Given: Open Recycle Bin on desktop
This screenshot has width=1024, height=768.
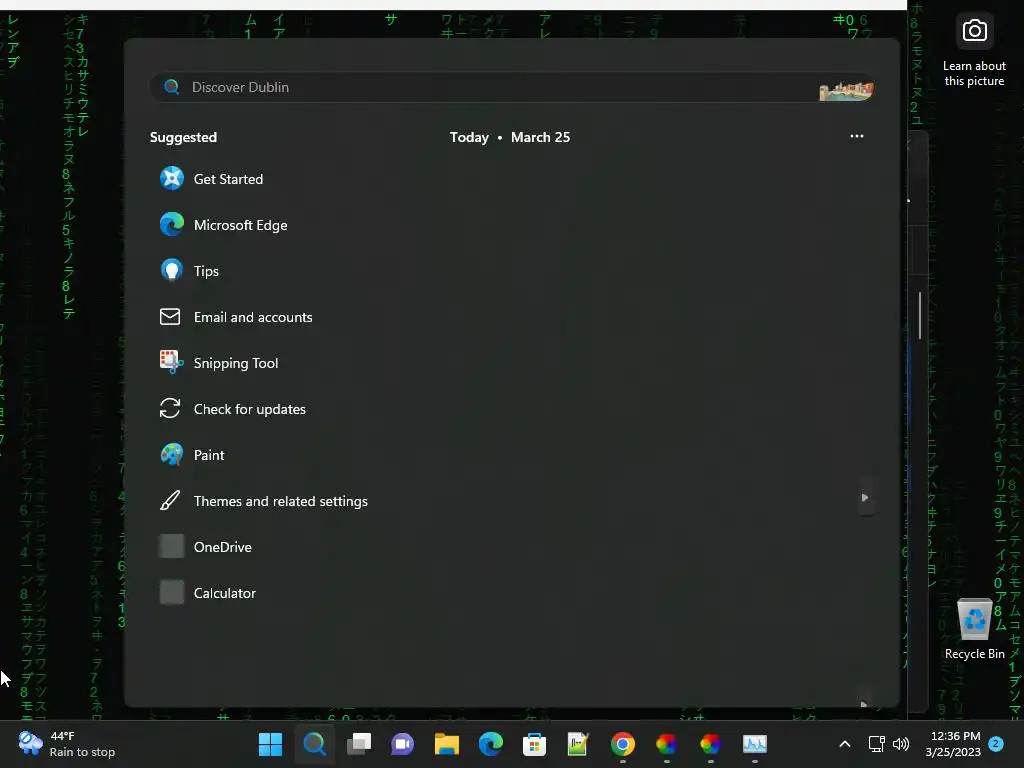Looking at the screenshot, I should click(974, 629).
